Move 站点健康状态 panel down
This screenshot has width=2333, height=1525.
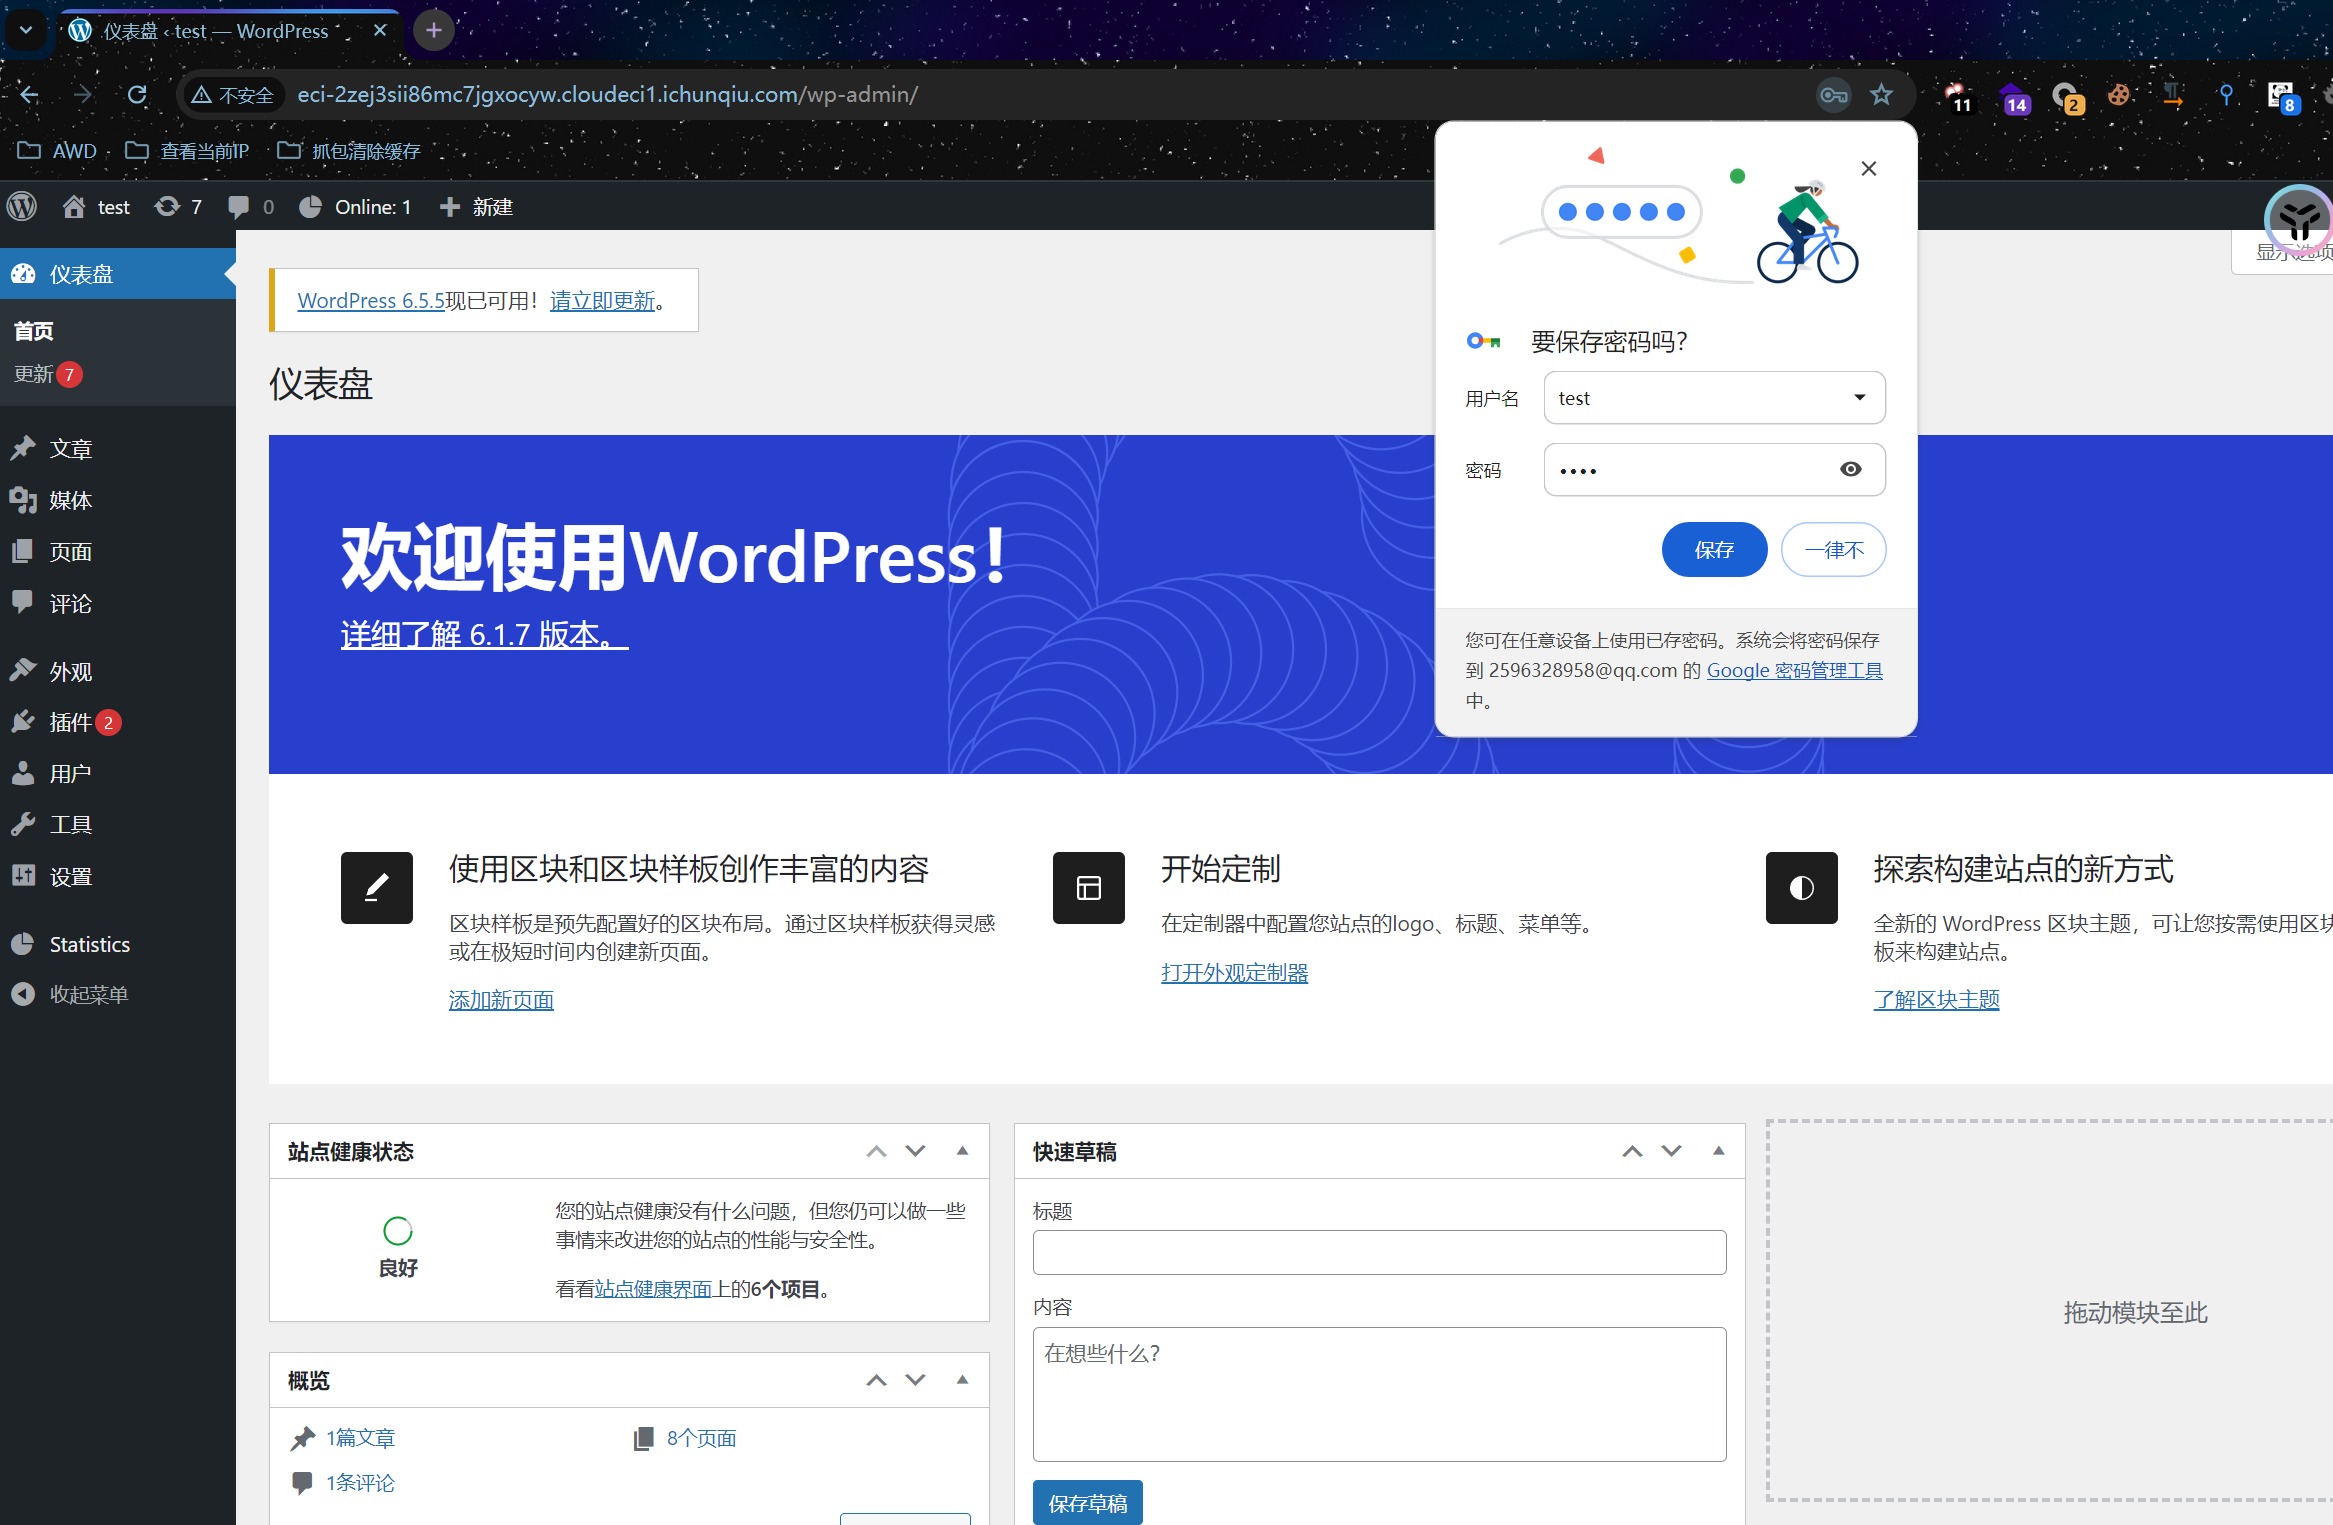(x=916, y=1152)
